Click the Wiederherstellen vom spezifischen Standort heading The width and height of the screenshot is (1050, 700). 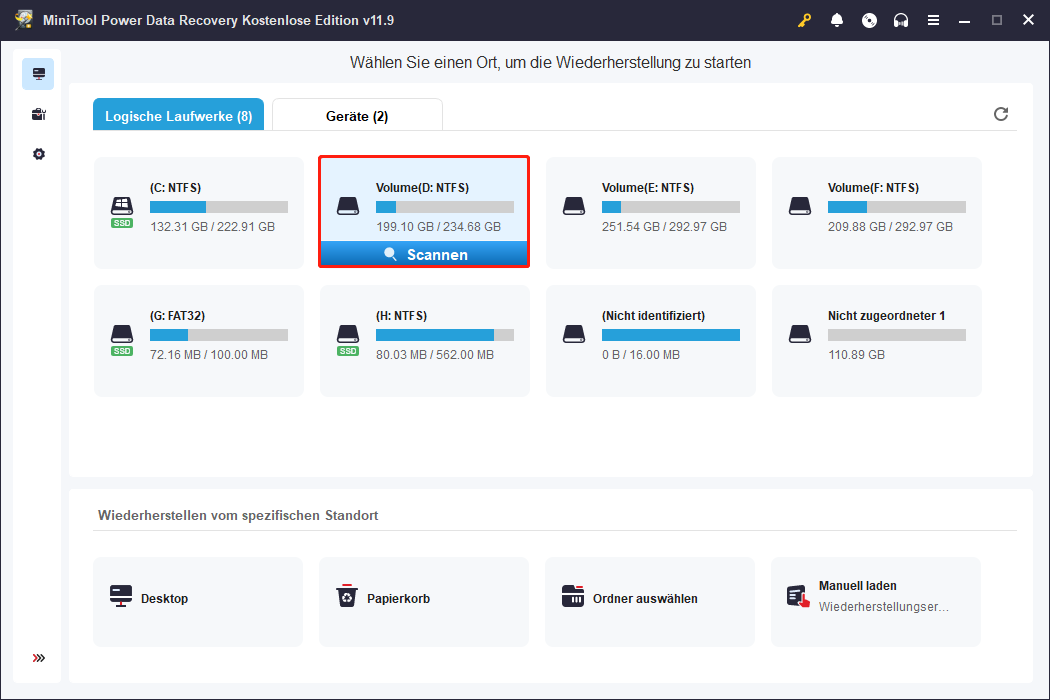point(238,515)
